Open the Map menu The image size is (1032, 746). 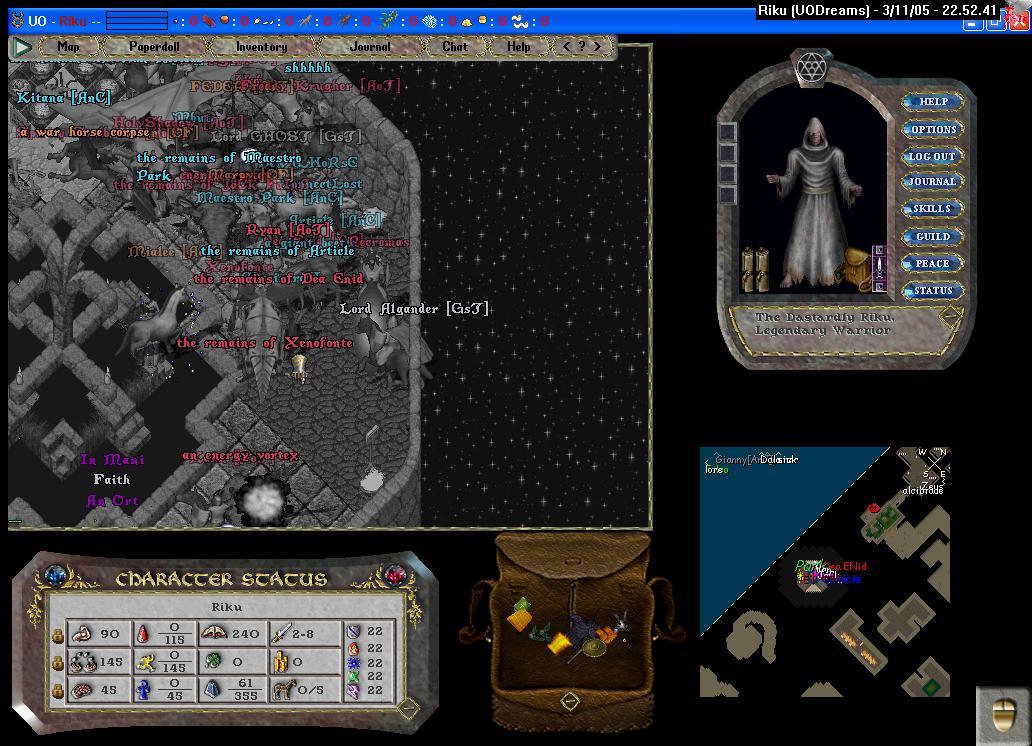[68, 47]
